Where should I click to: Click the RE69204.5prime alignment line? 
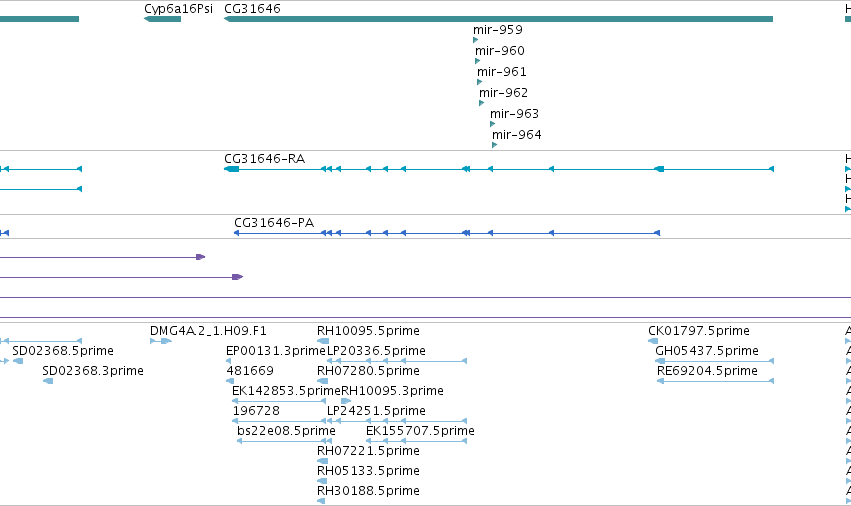(x=715, y=381)
